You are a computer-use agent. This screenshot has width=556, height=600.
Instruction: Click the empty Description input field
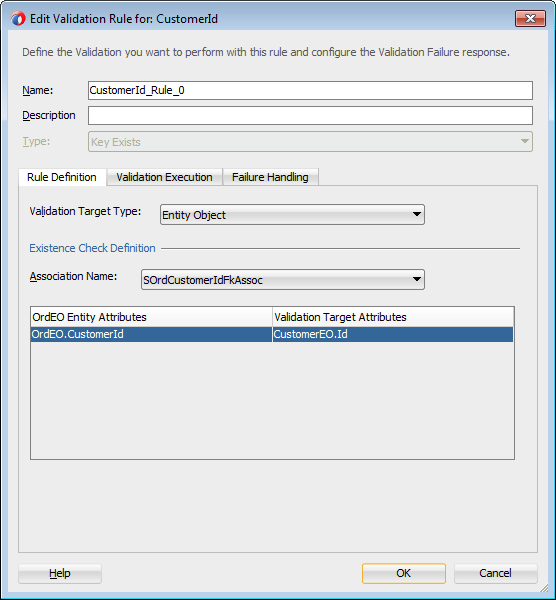(x=310, y=116)
